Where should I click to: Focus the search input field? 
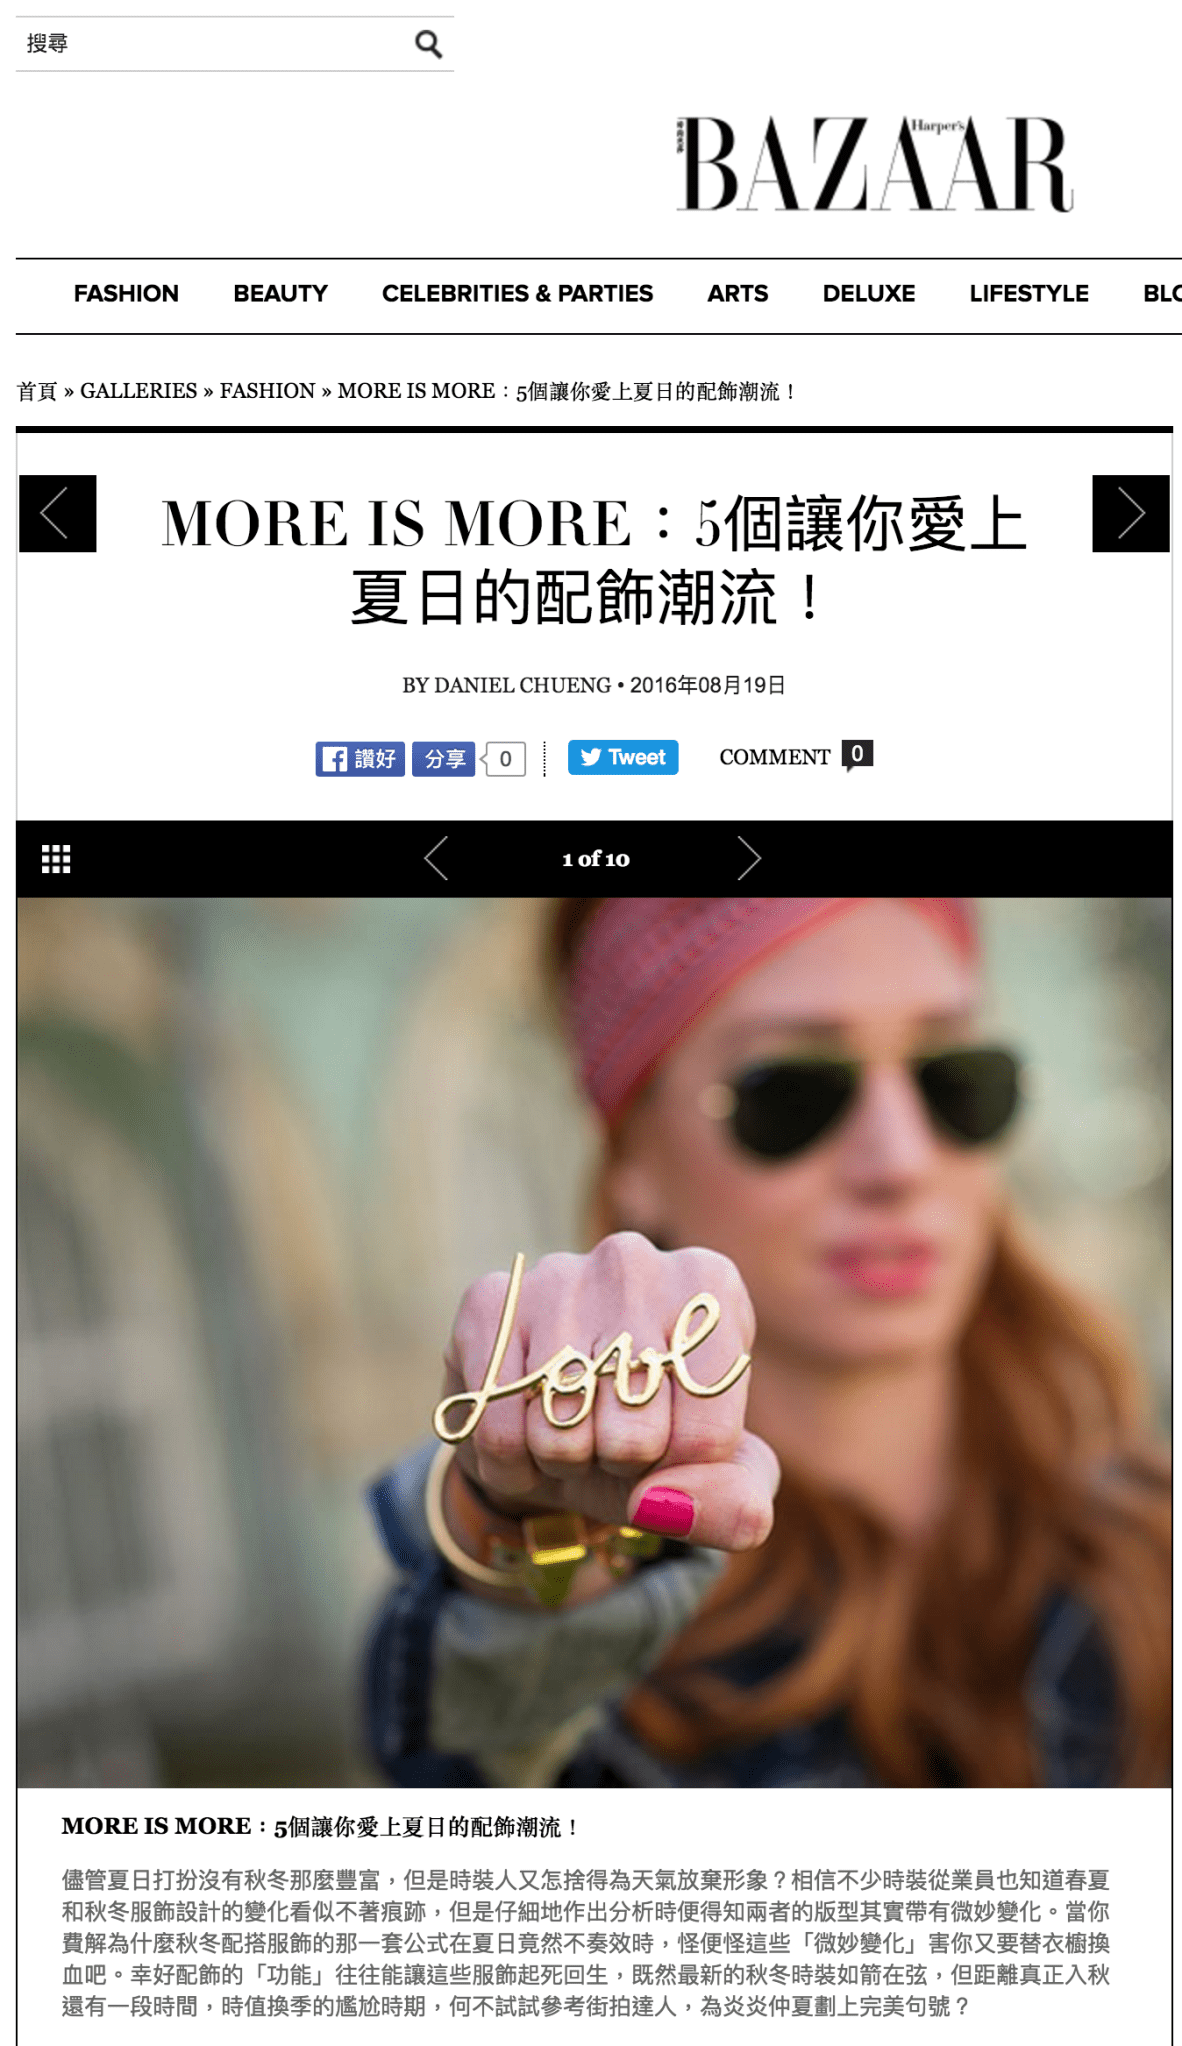pos(215,44)
